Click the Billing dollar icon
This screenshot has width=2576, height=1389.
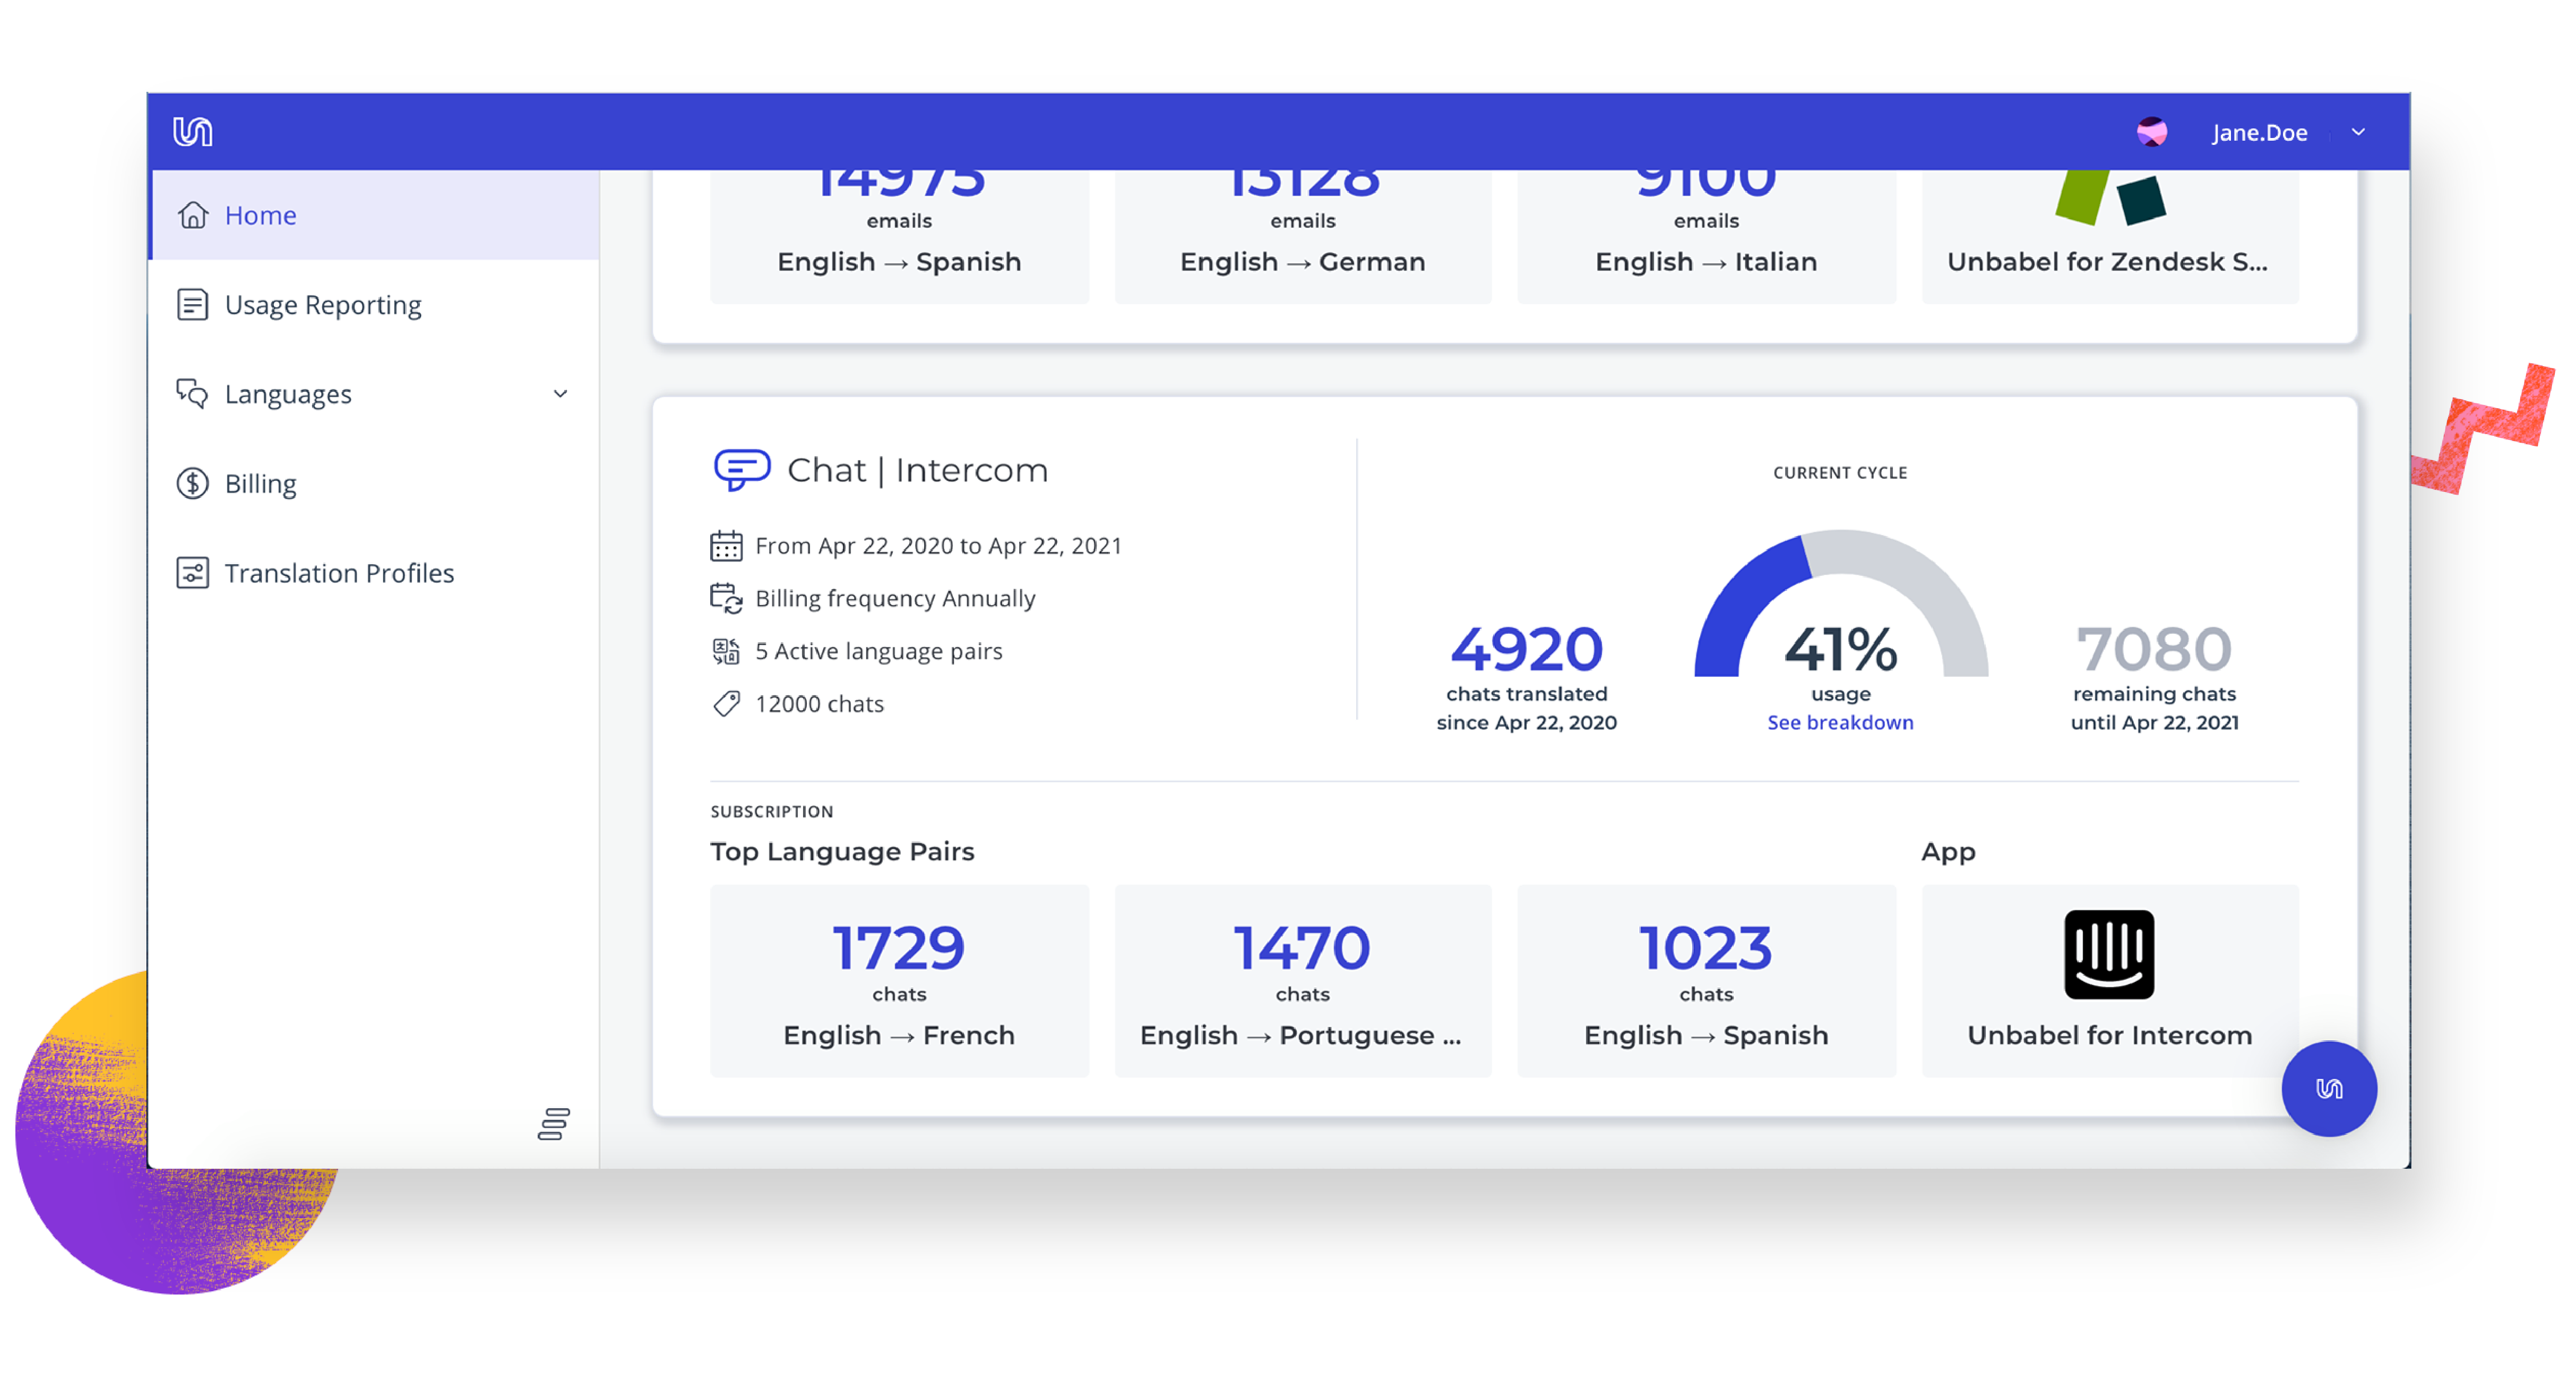point(192,483)
